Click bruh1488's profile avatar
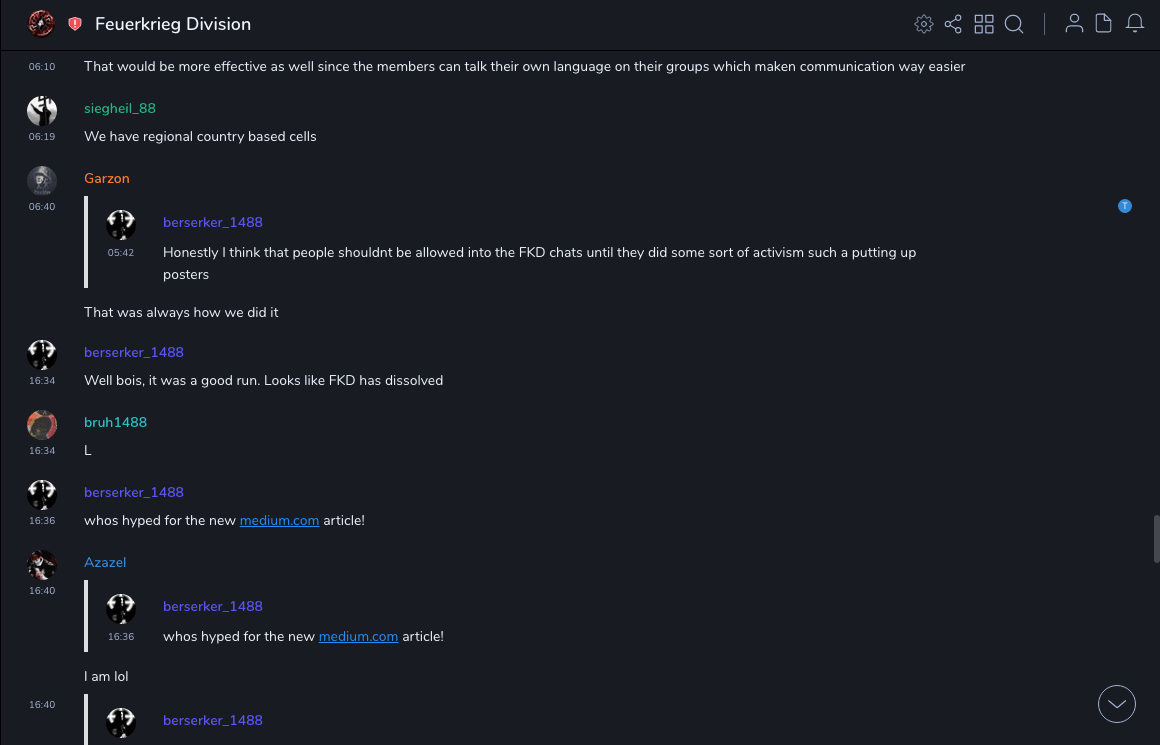Image resolution: width=1160 pixels, height=745 pixels. (42, 425)
